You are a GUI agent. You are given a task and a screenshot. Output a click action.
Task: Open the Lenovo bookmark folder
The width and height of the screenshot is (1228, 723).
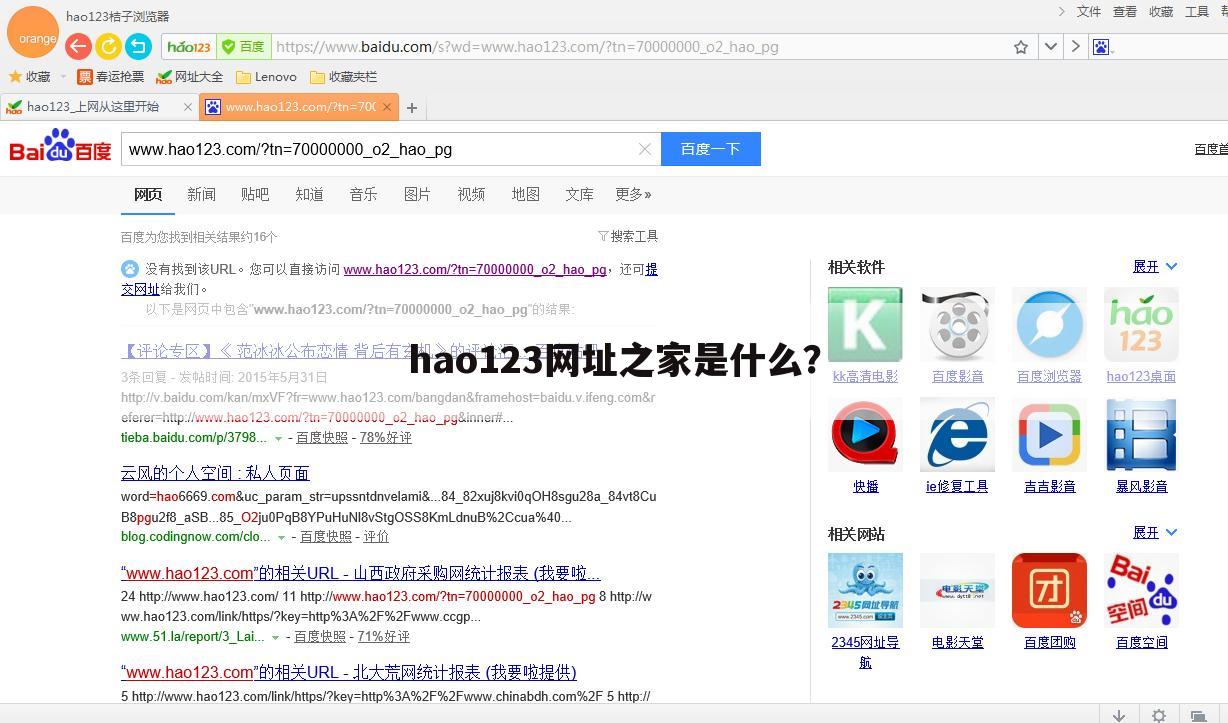coord(266,76)
